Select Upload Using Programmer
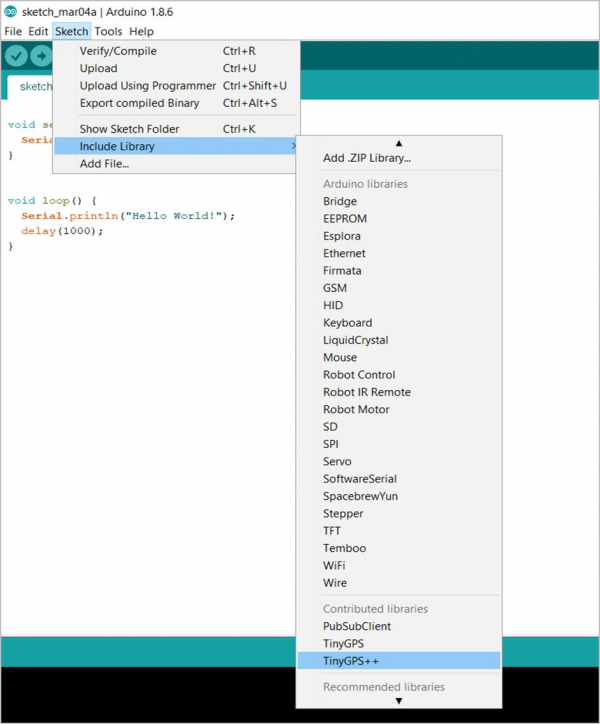Screen dimensions: 600x724 coord(176,86)
